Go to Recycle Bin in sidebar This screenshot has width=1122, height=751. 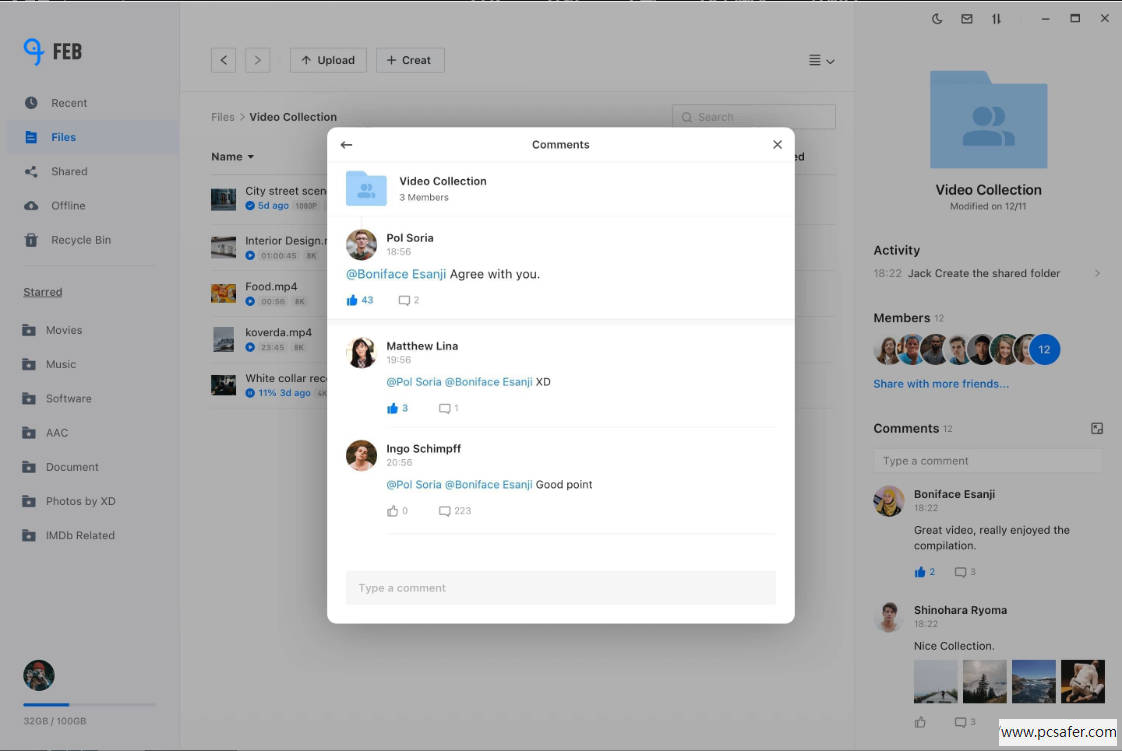pyautogui.click(x=80, y=240)
